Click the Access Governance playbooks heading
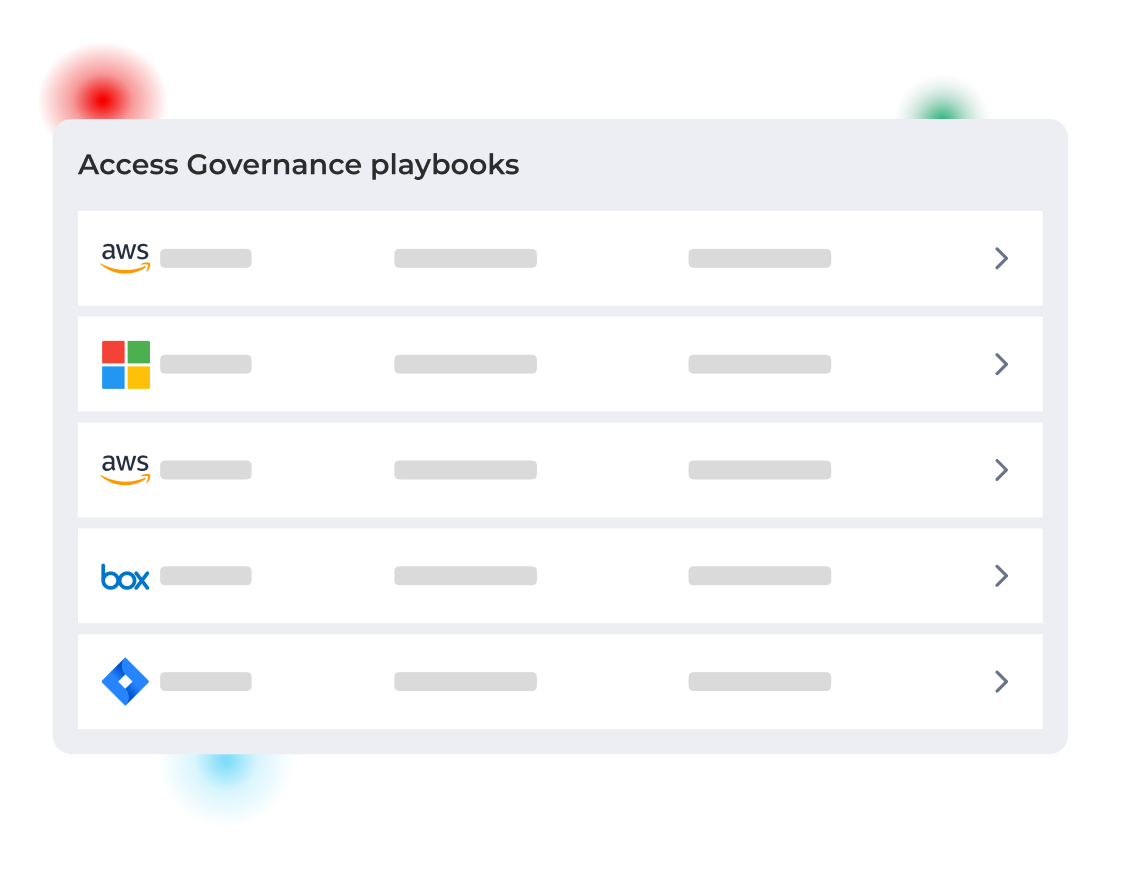 pyautogui.click(x=298, y=165)
